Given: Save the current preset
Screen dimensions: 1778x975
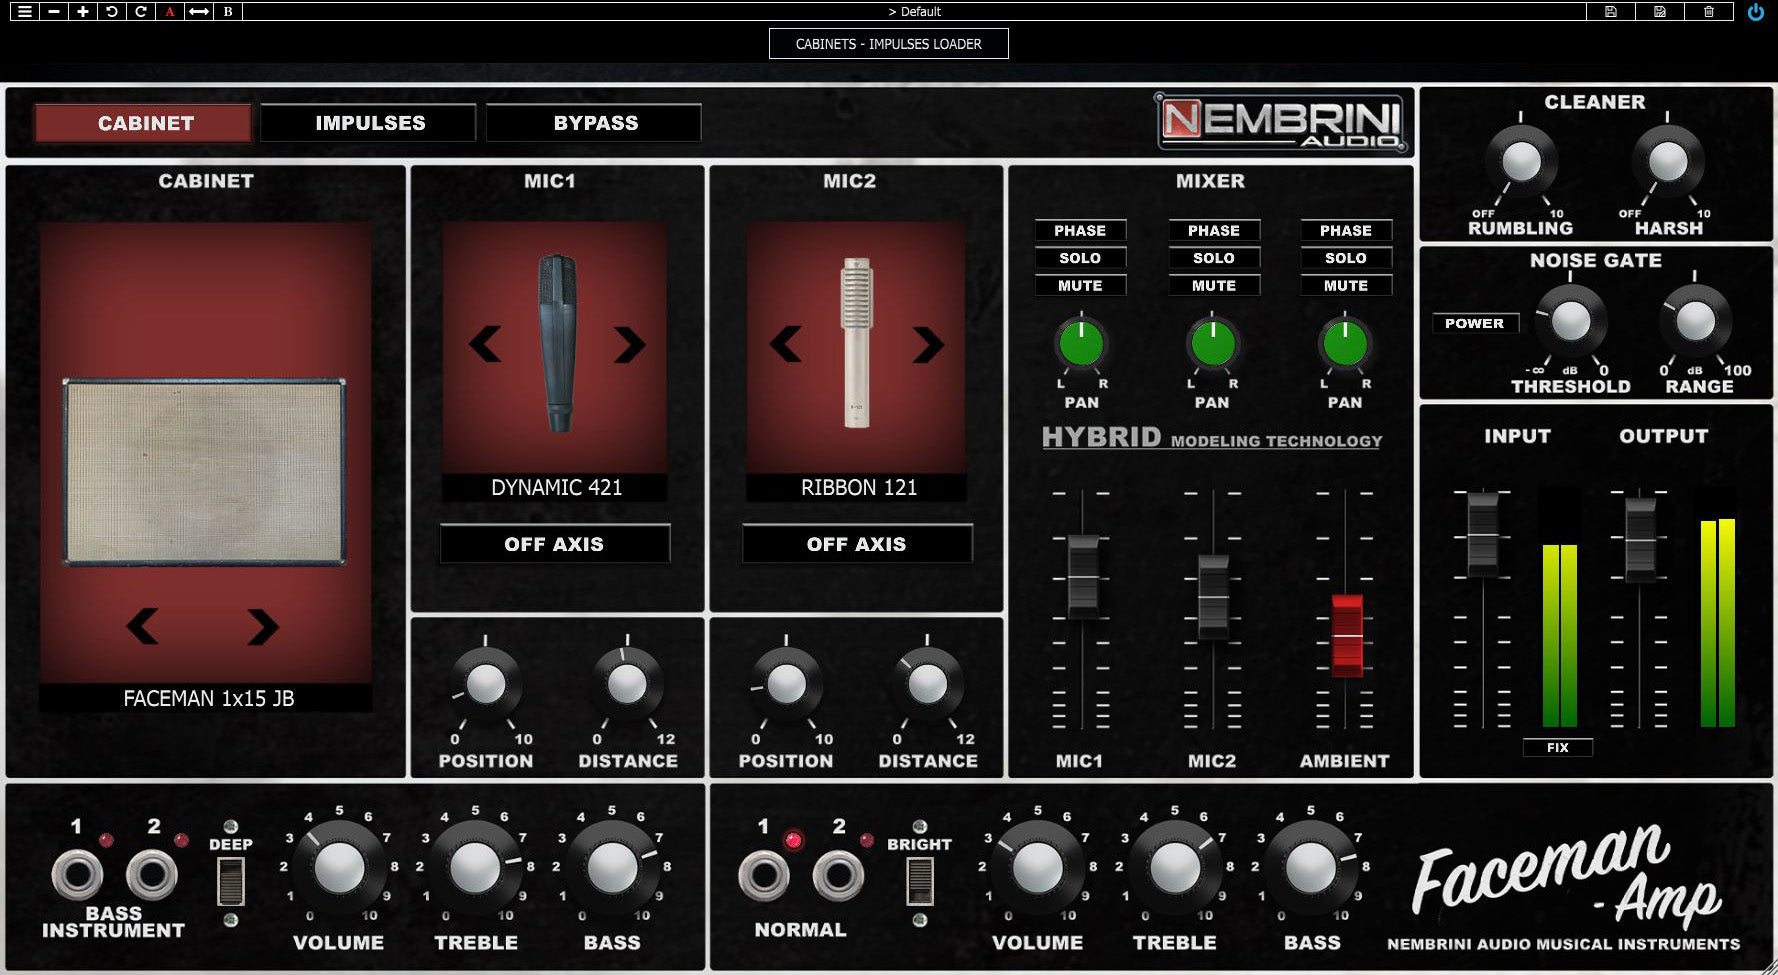Looking at the screenshot, I should click(1610, 11).
